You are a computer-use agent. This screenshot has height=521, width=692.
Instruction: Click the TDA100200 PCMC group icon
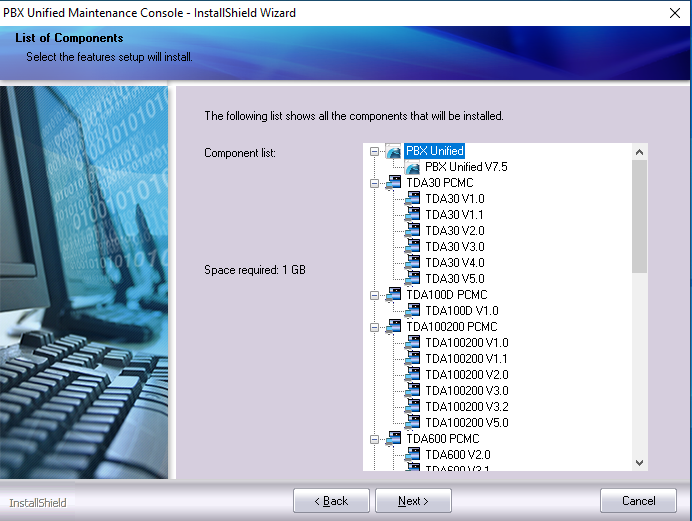pyautogui.click(x=393, y=327)
